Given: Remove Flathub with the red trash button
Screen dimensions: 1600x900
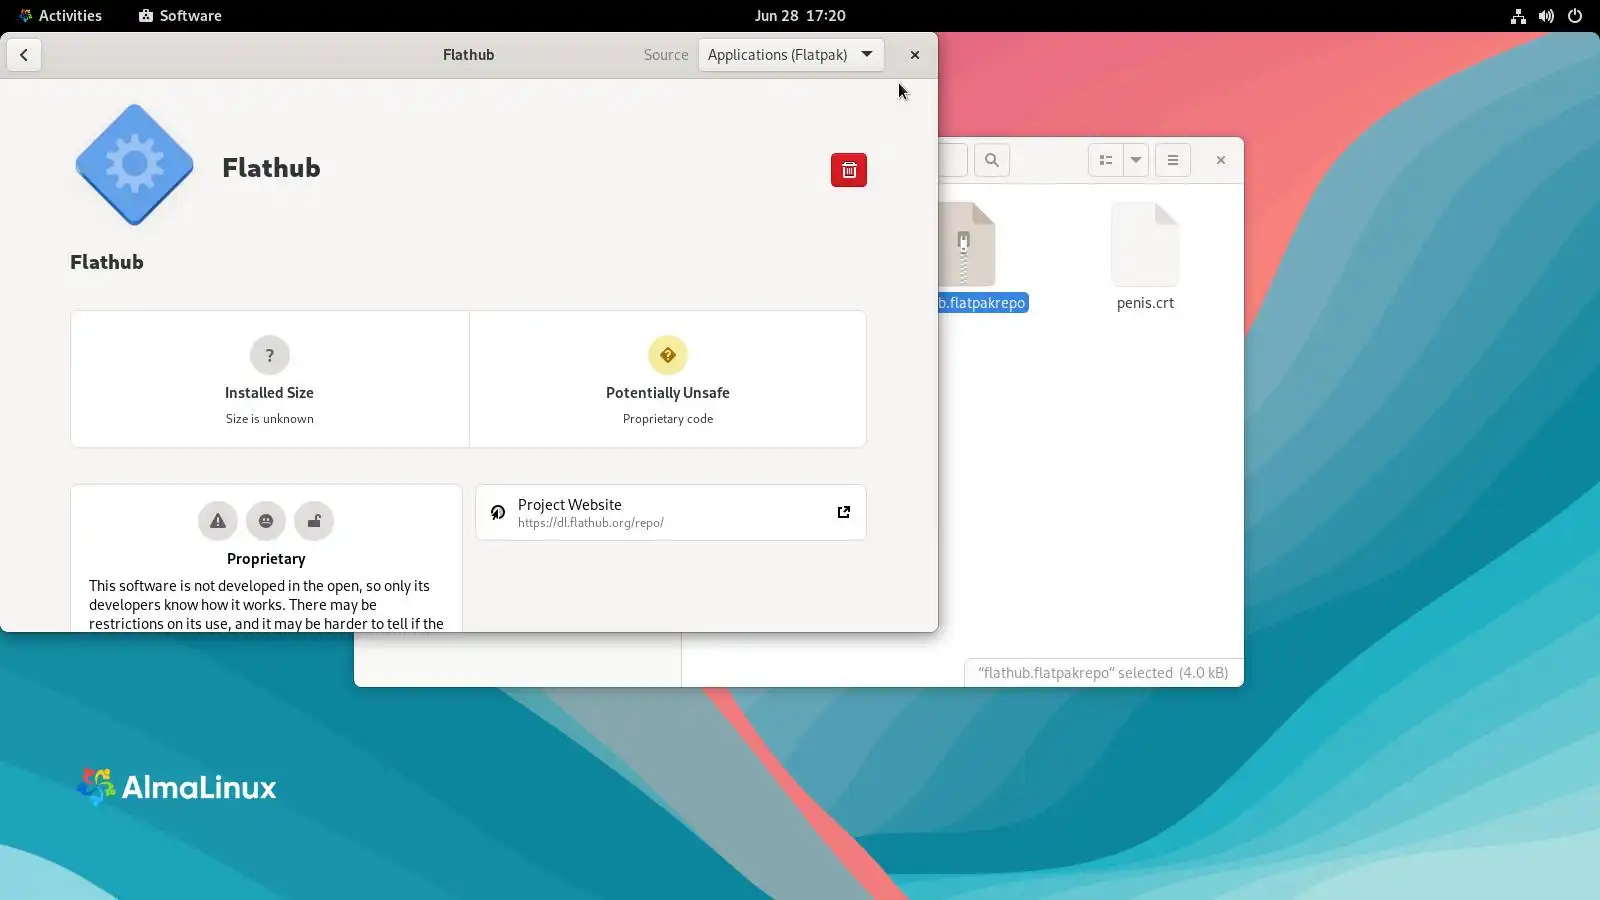Looking at the screenshot, I should 849,170.
